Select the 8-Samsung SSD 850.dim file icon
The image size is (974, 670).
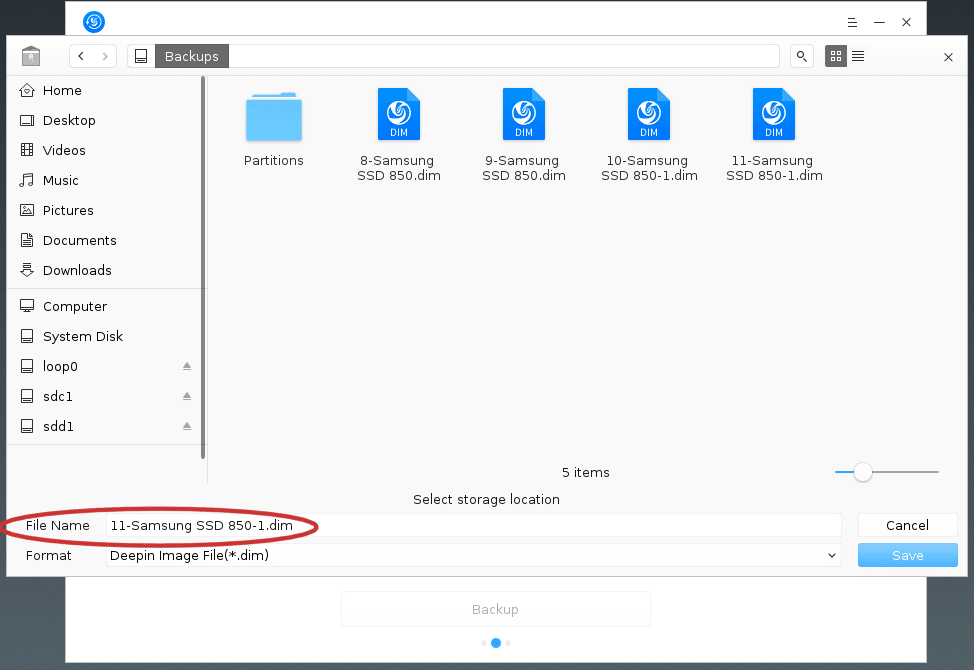399,114
